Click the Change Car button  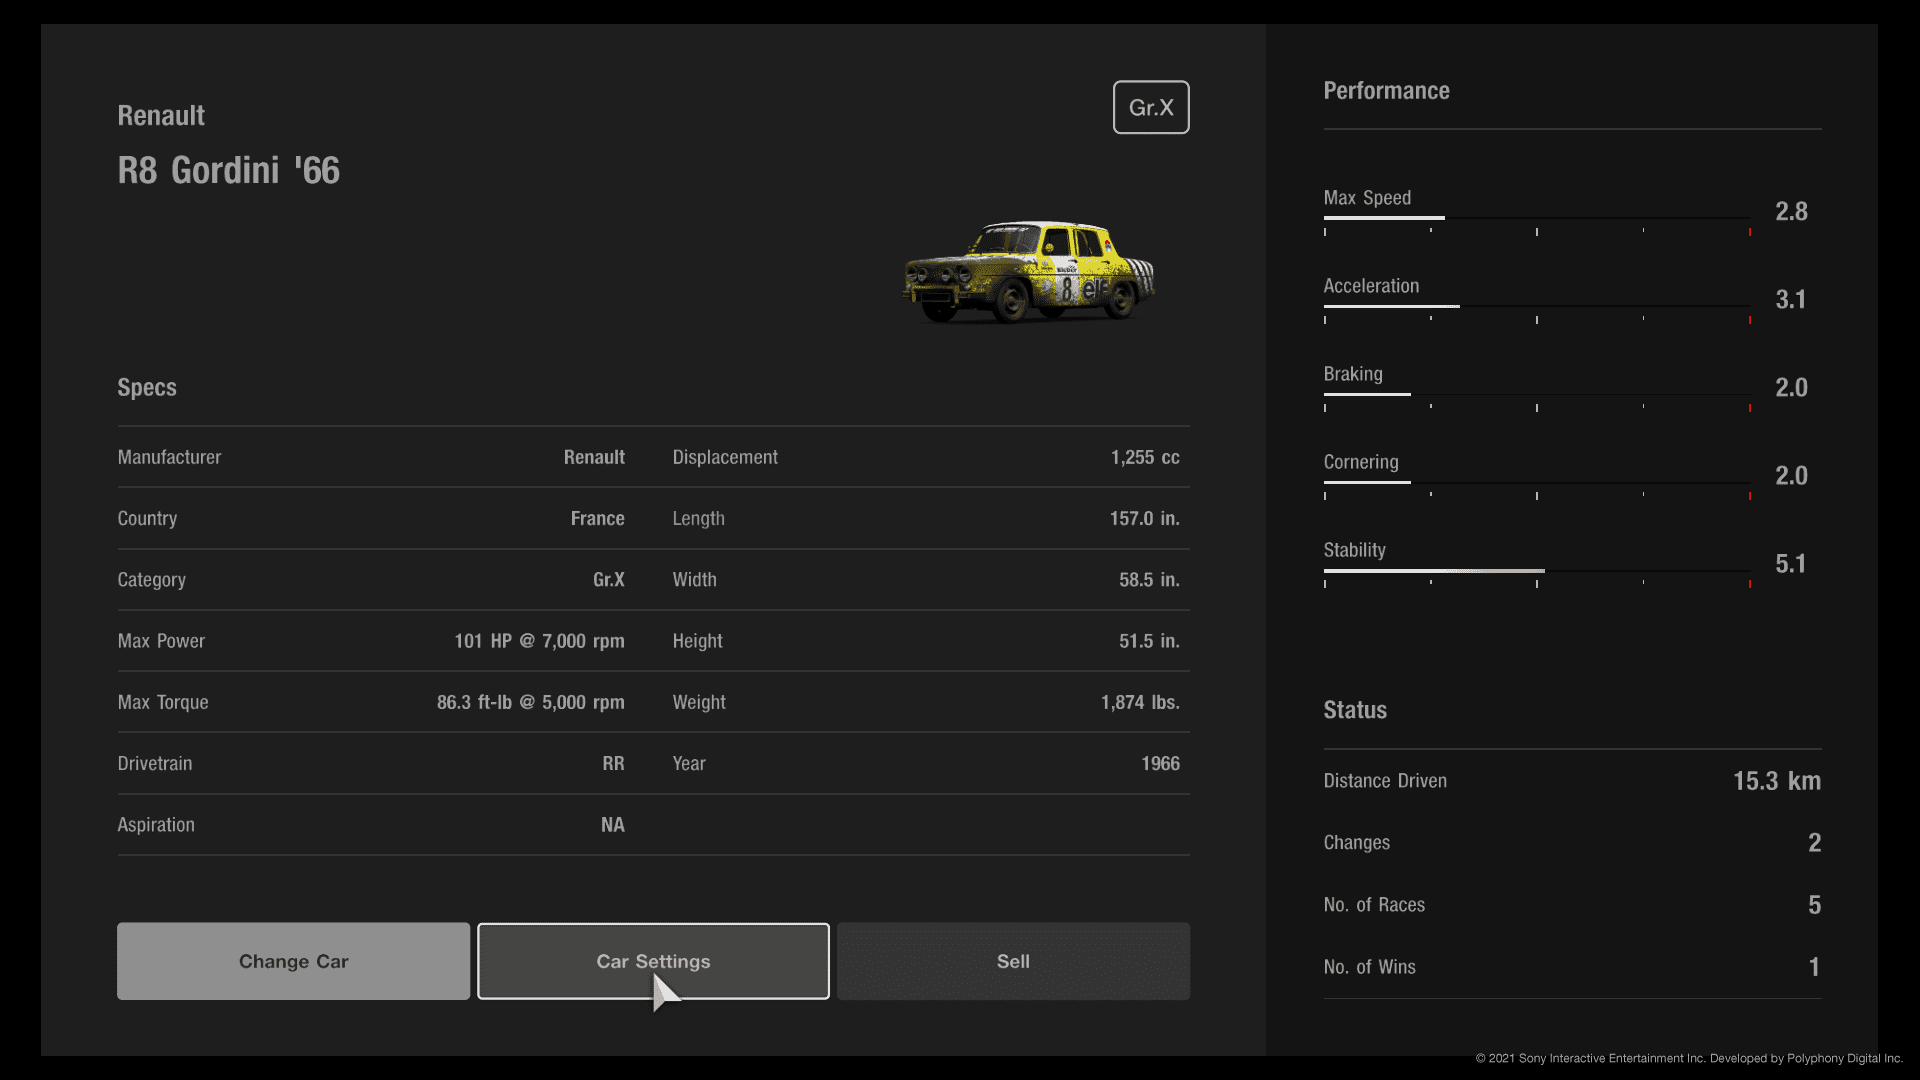(x=293, y=961)
